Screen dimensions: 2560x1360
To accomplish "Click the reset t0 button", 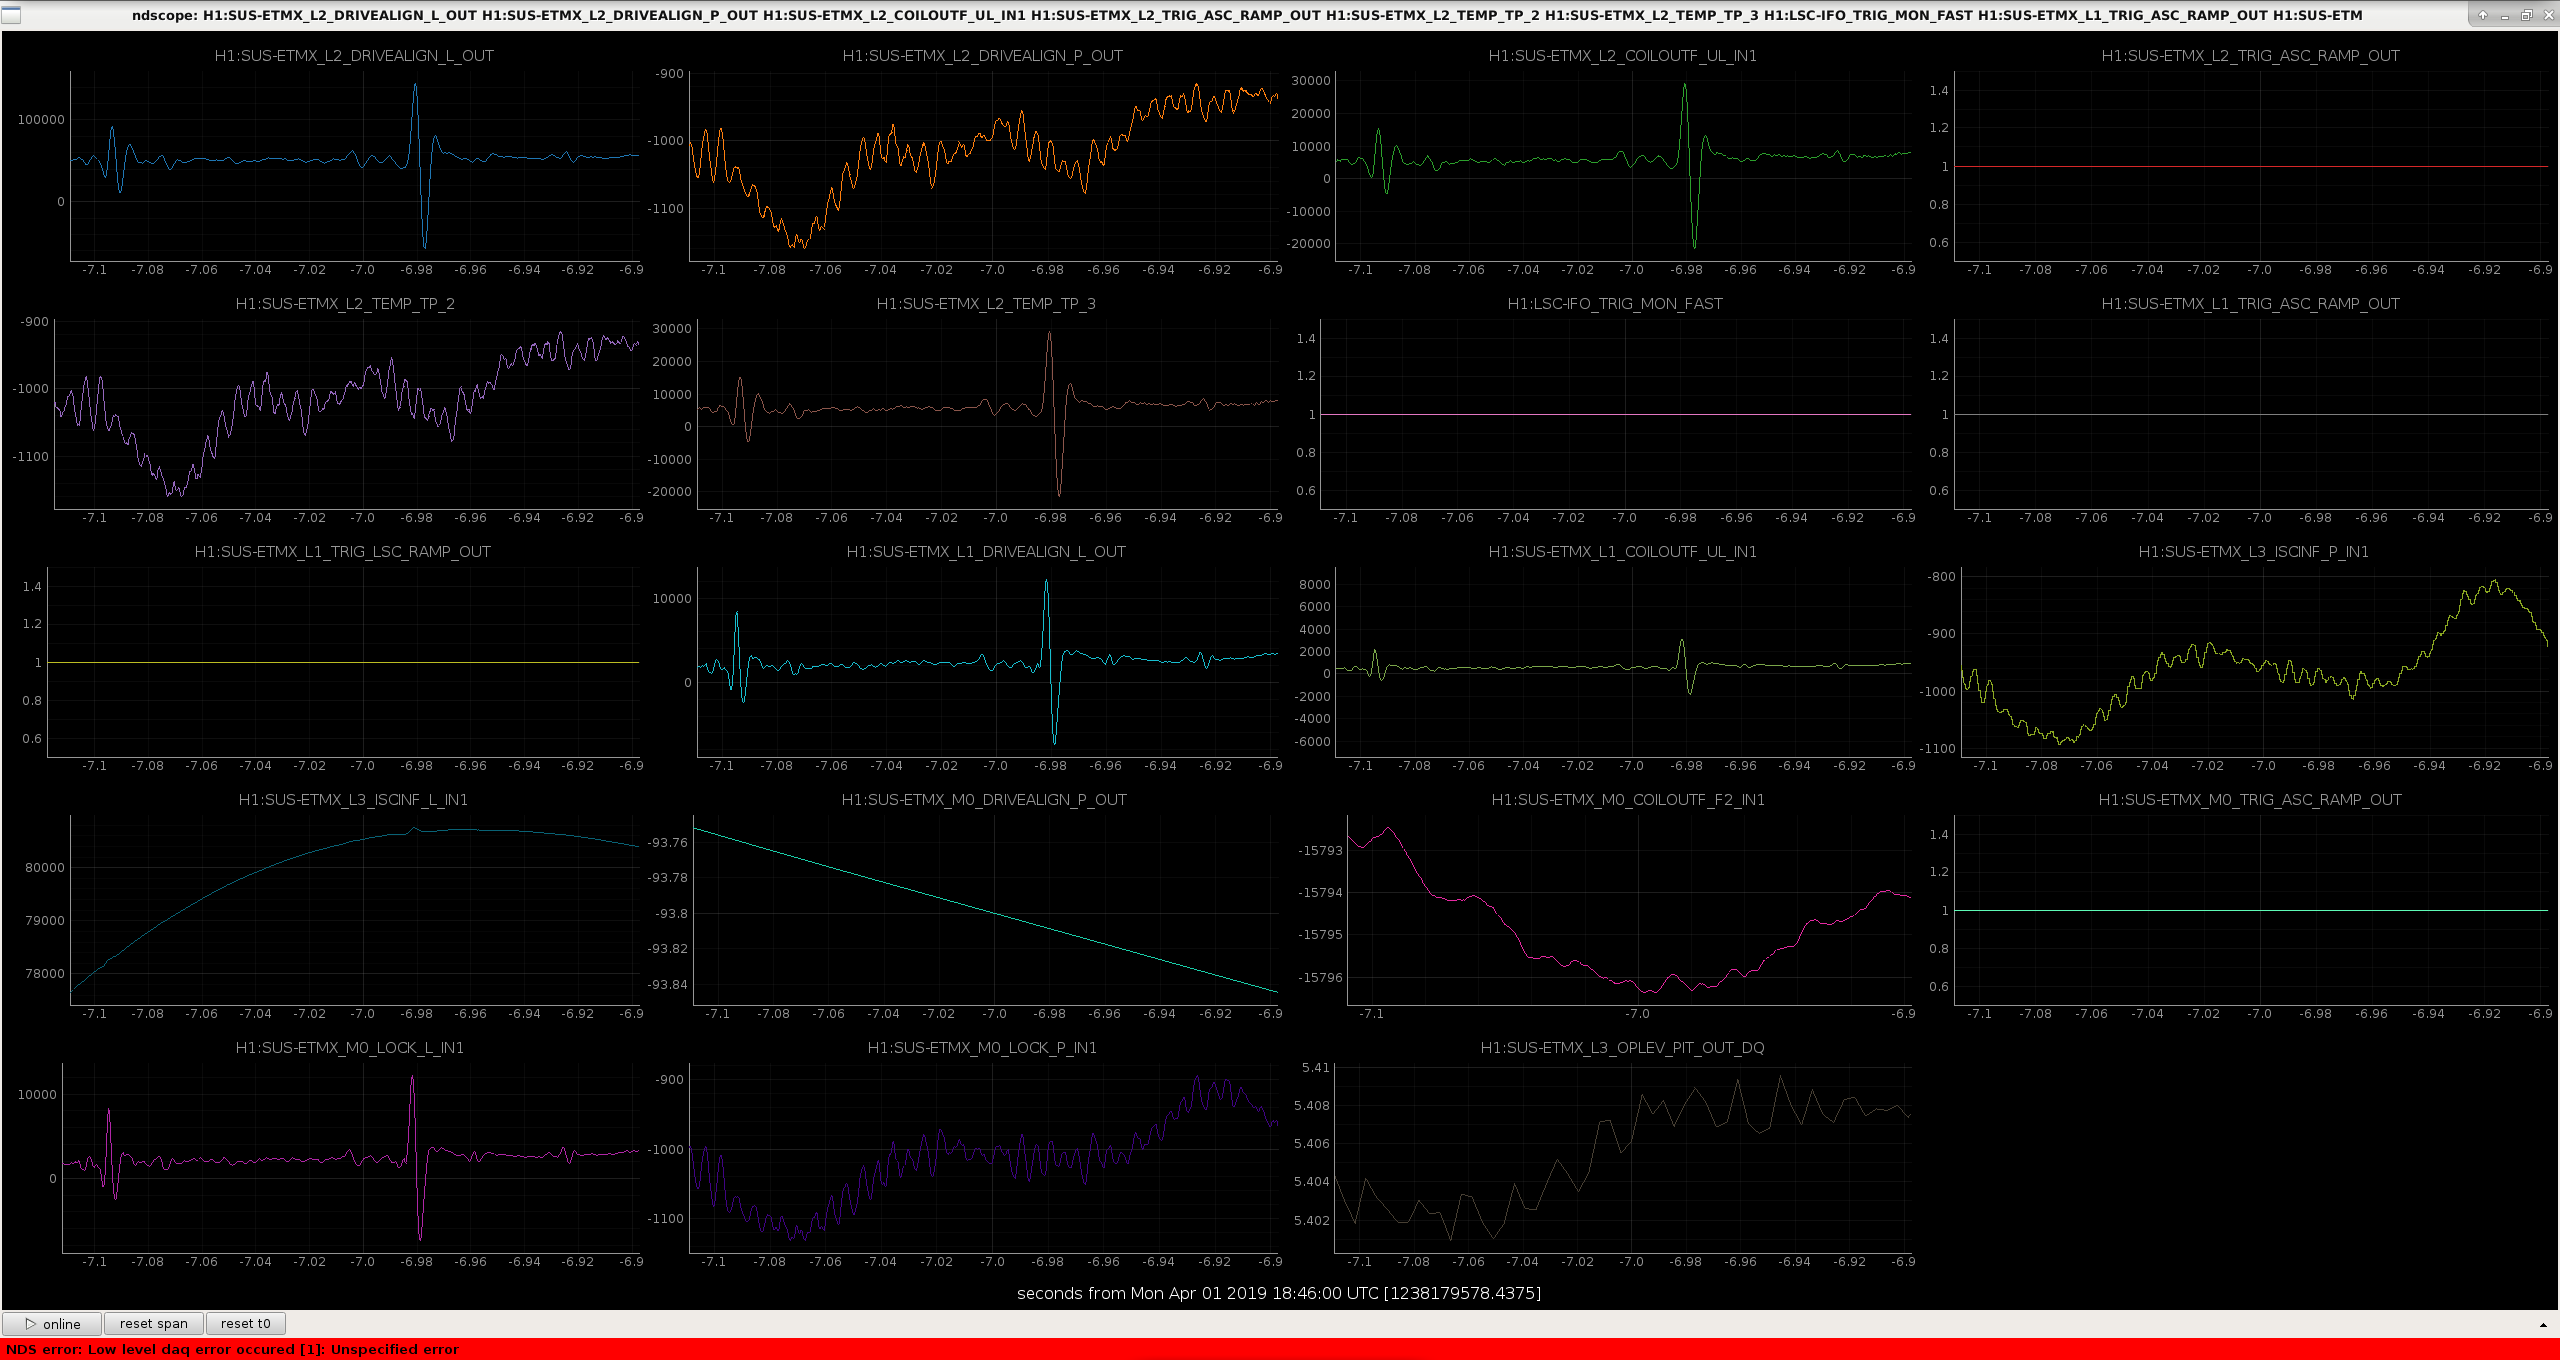I will [245, 1323].
